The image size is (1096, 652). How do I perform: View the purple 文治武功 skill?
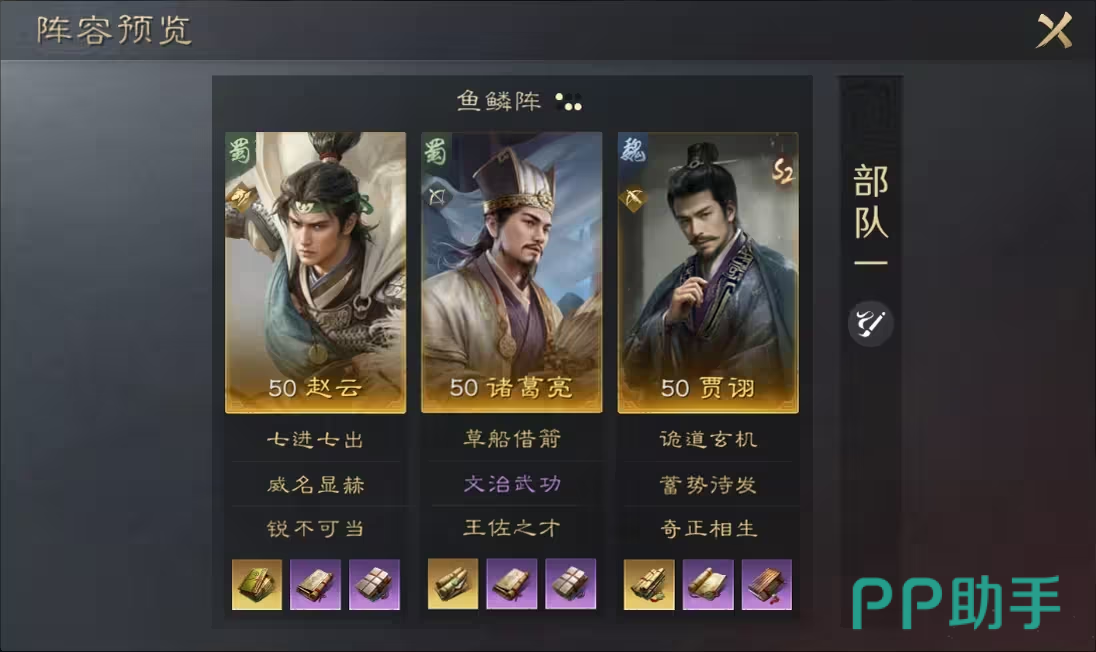coord(512,484)
